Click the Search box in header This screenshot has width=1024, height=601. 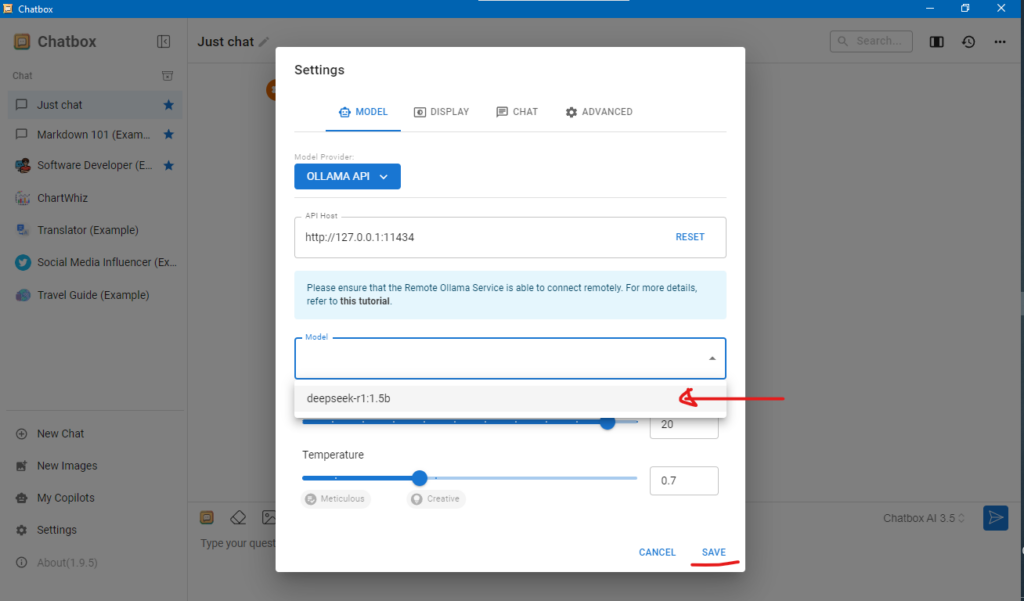[x=871, y=41]
